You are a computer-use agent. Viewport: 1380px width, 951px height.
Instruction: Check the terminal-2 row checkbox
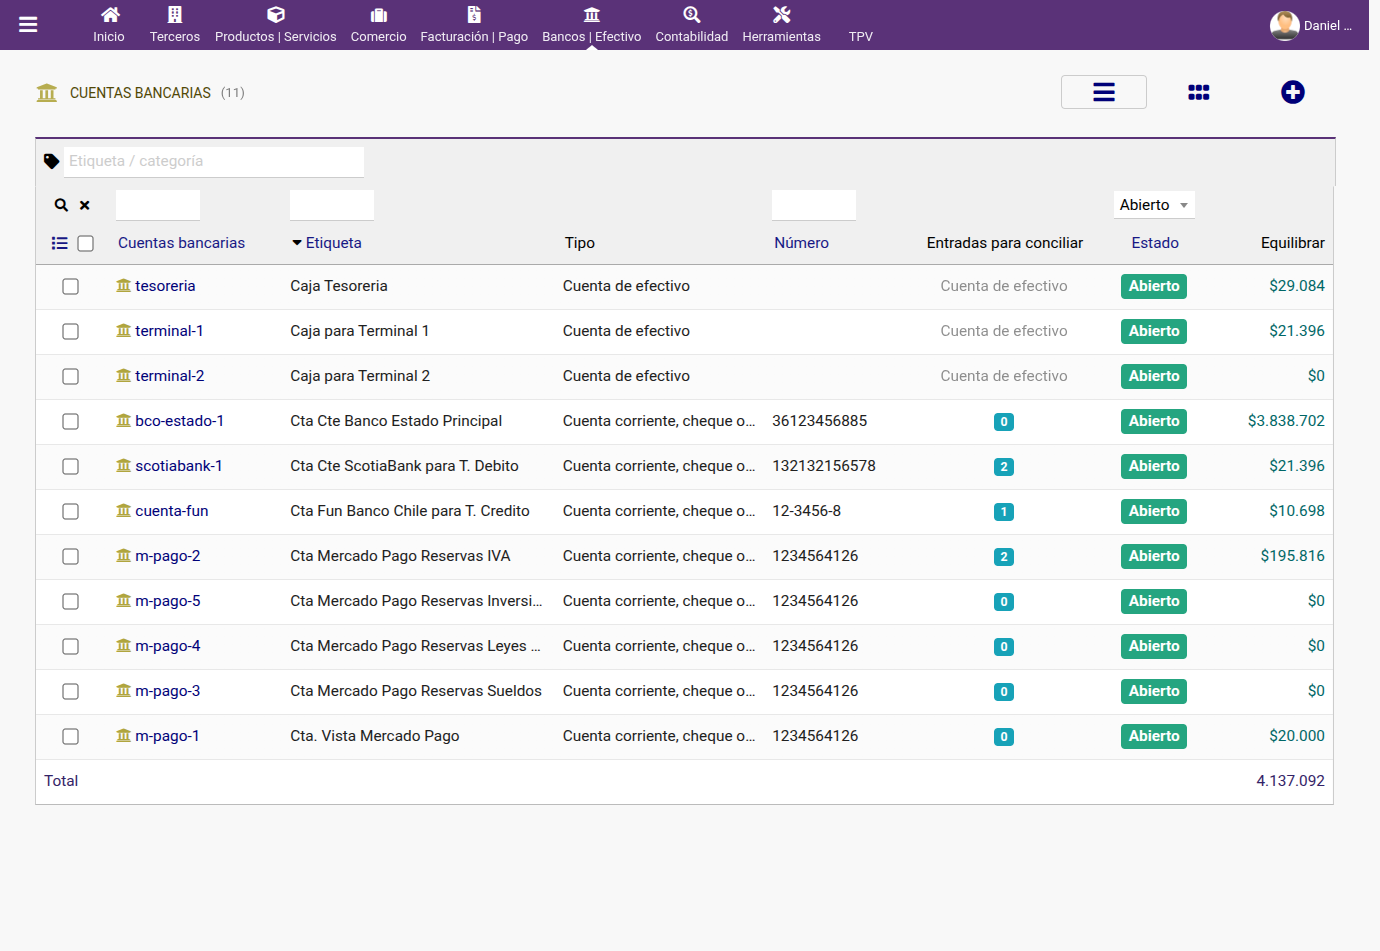coord(70,377)
